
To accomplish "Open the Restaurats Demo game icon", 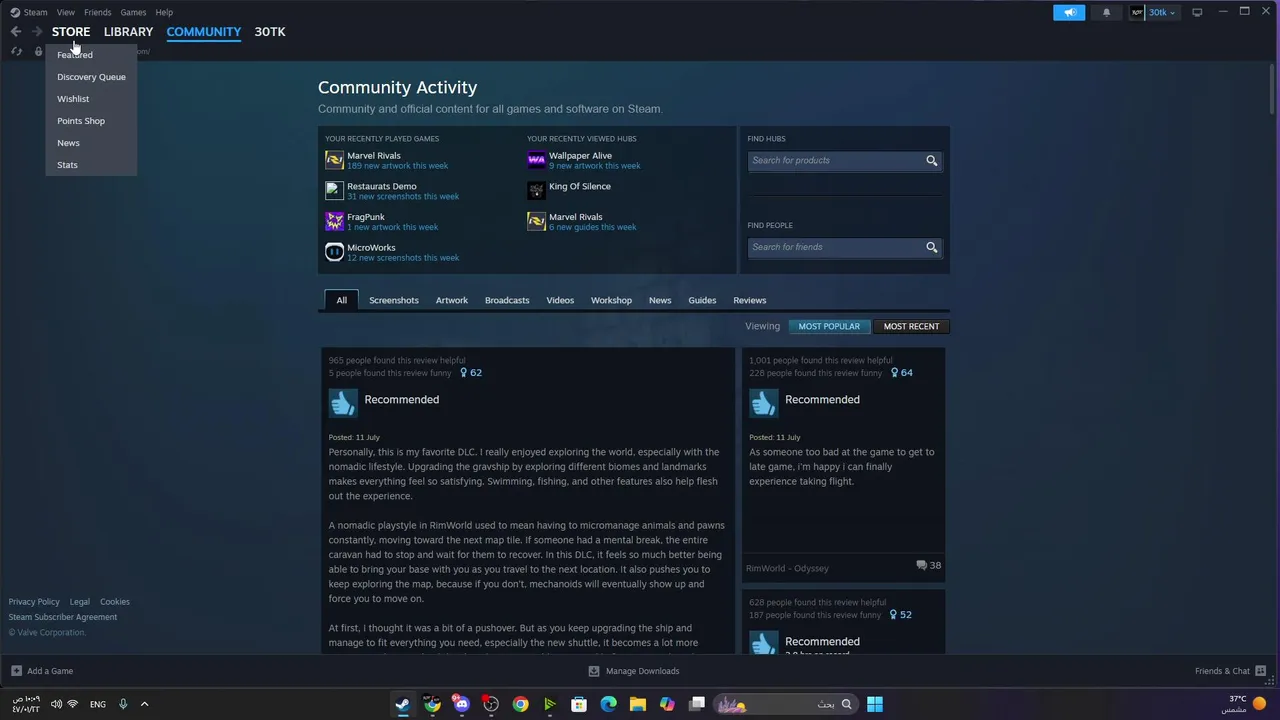I will pos(334,190).
